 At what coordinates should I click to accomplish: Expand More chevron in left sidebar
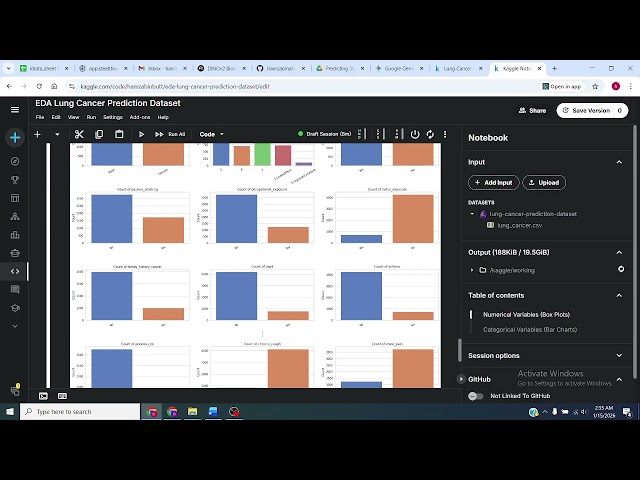pos(15,326)
